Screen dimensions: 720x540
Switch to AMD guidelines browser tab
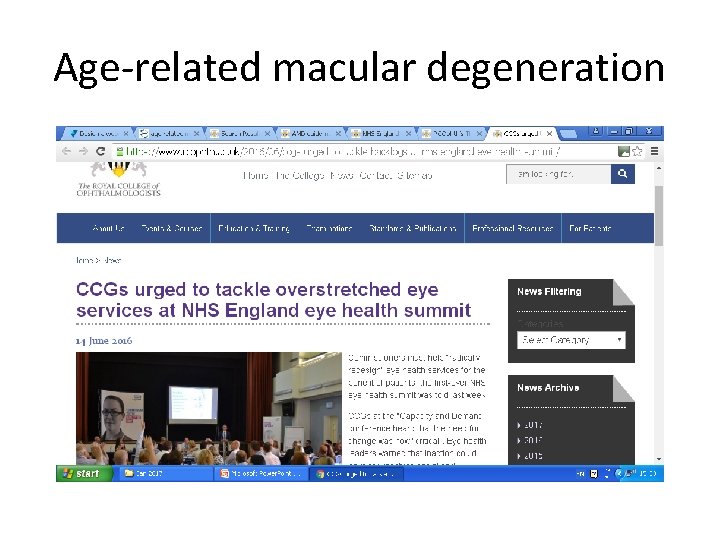pyautogui.click(x=309, y=134)
